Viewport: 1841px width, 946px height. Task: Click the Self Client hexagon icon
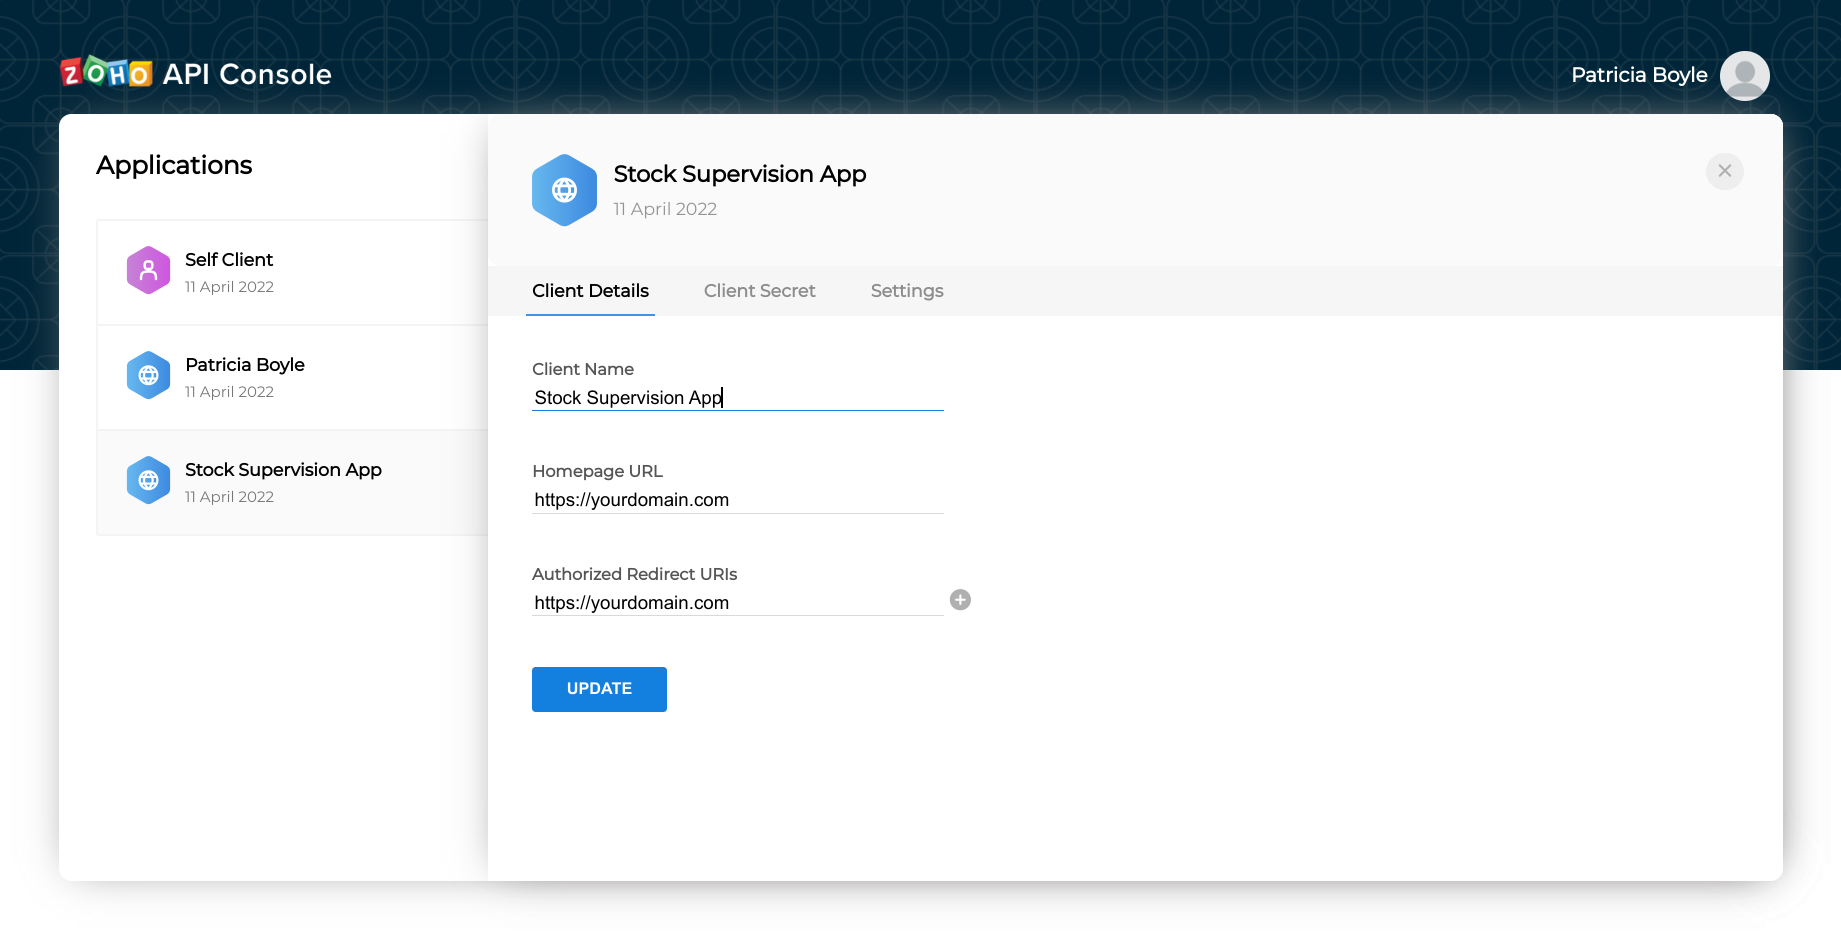coord(148,270)
